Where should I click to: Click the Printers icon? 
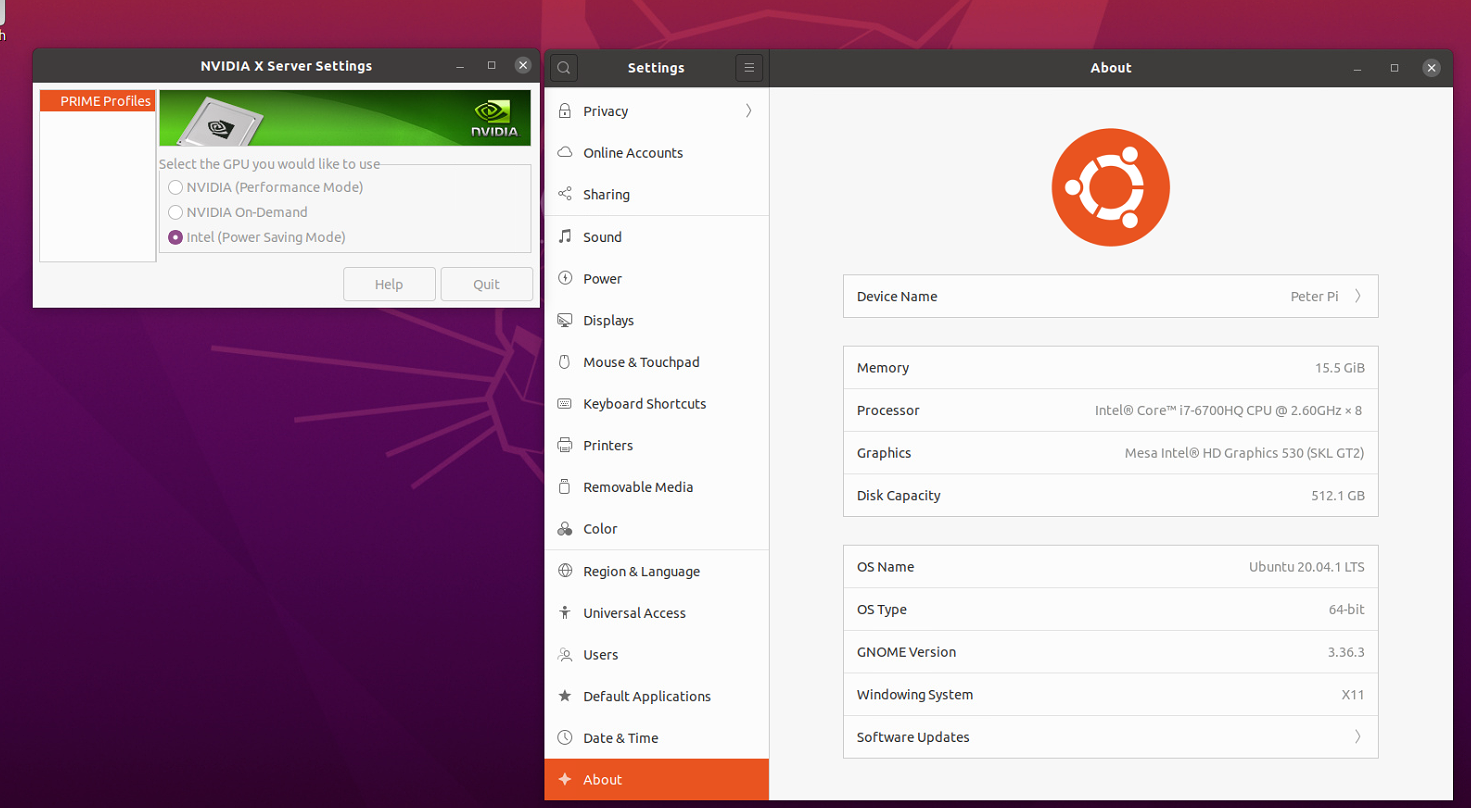coord(565,445)
